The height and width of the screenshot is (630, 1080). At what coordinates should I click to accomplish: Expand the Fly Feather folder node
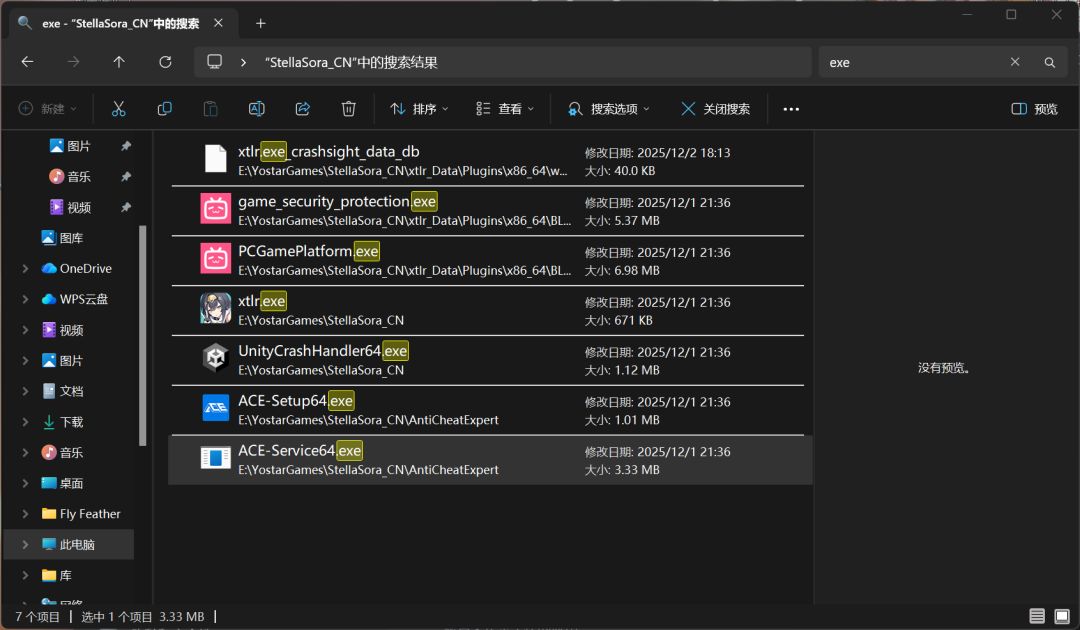25,514
